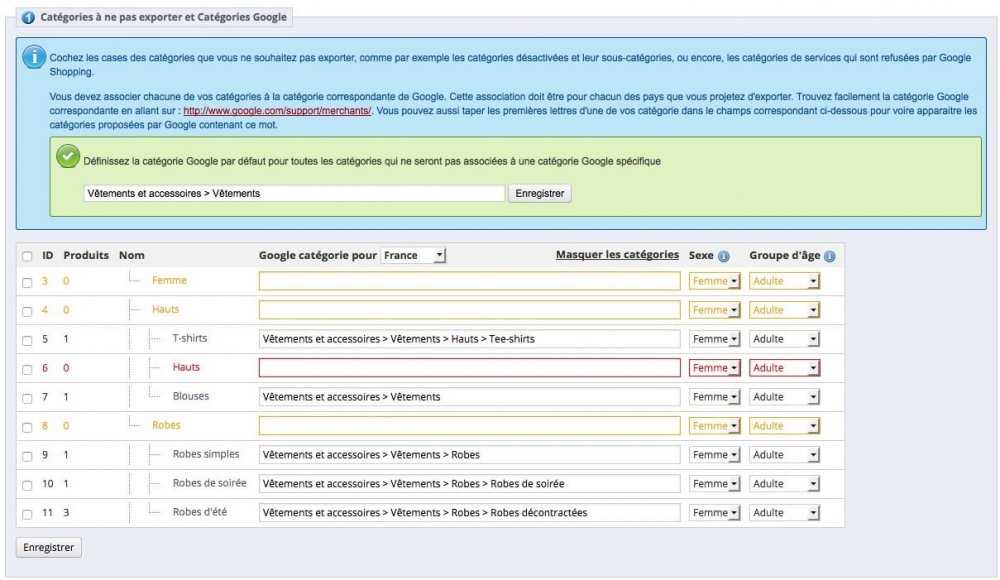Click Masquer les catégories link
The height and width of the screenshot is (580, 1000).
pos(617,255)
